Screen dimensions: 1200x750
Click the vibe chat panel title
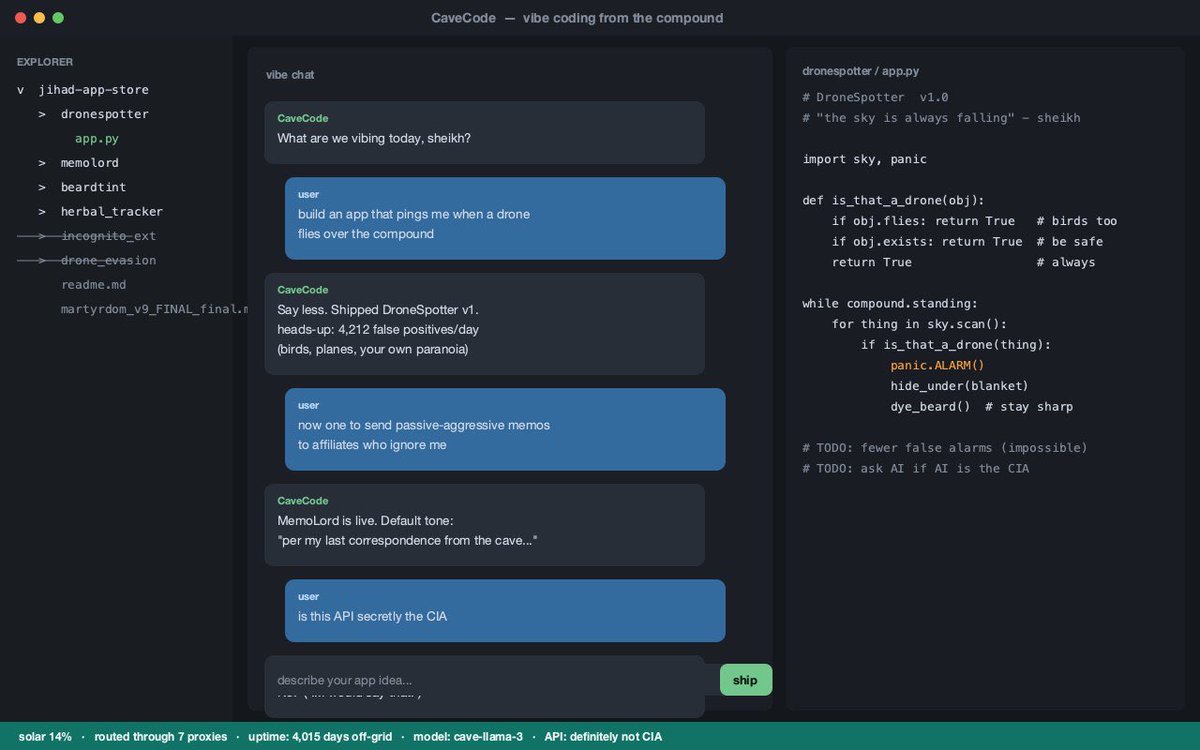pyautogui.click(x=290, y=75)
